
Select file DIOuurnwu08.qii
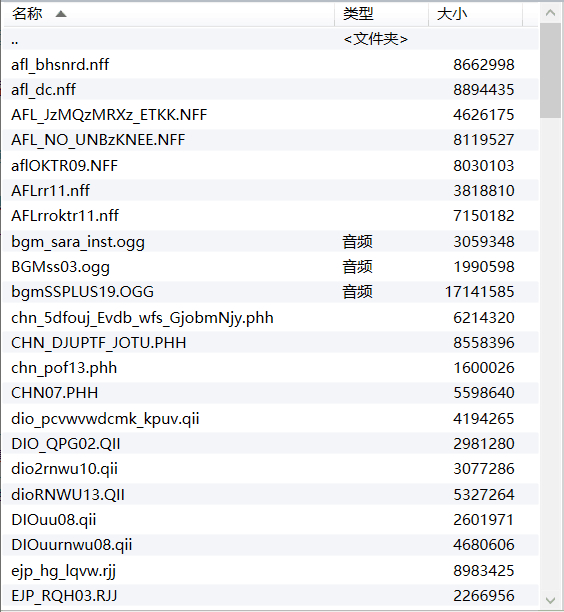coord(271,545)
